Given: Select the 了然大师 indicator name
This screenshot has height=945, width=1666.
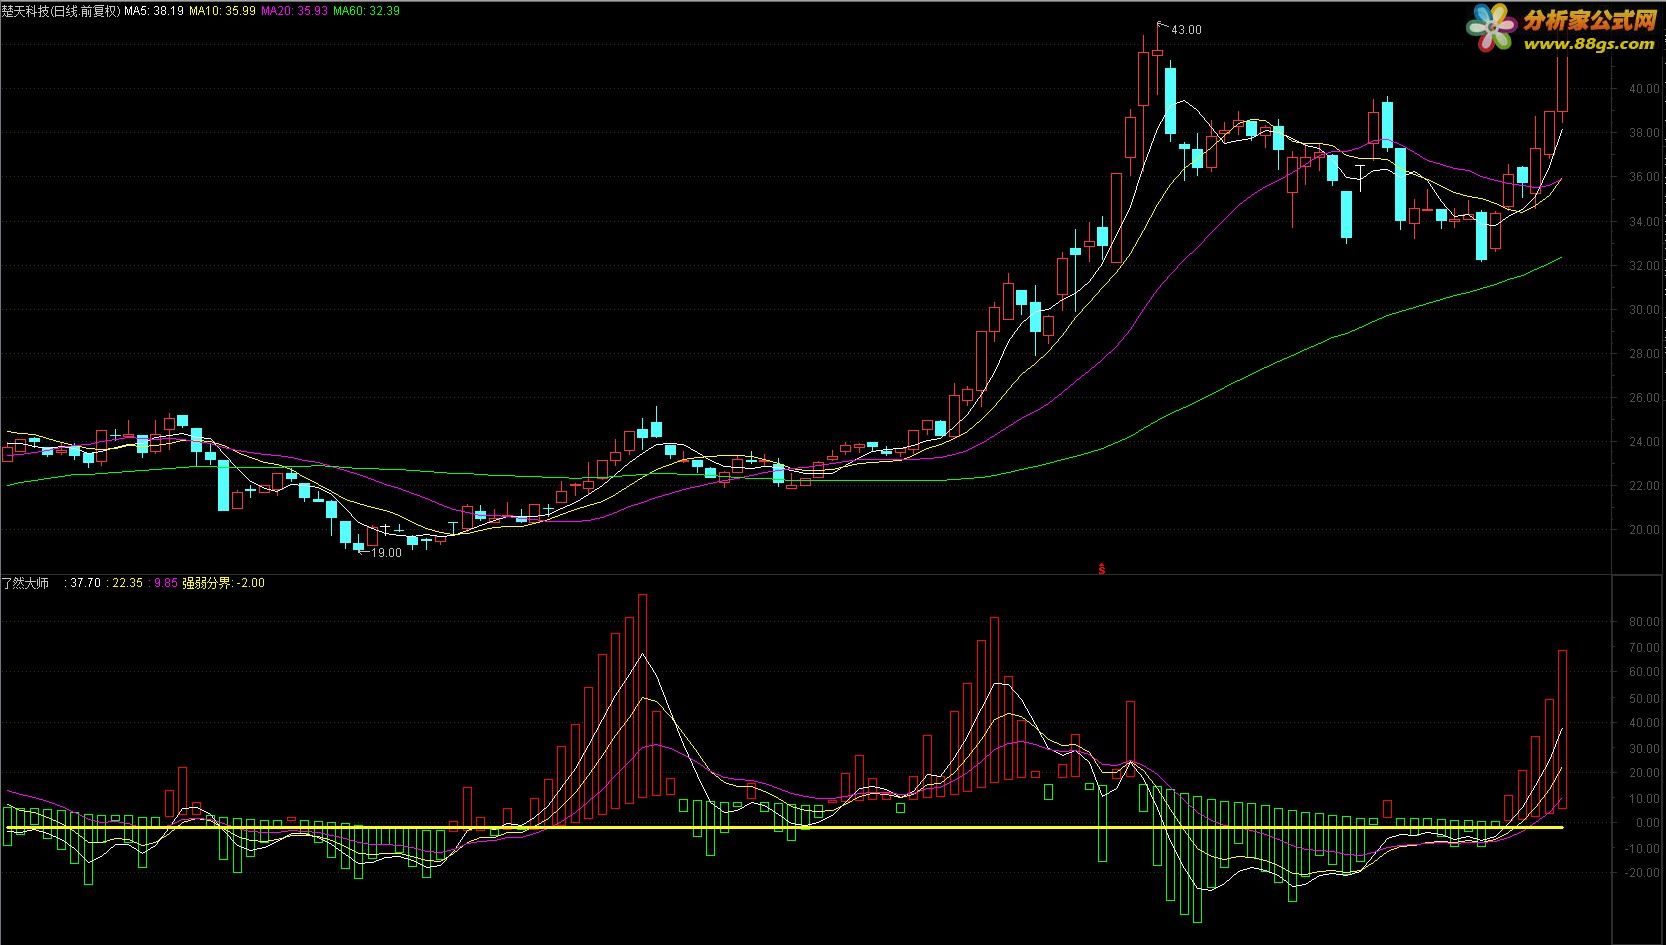Looking at the screenshot, I should [25, 583].
